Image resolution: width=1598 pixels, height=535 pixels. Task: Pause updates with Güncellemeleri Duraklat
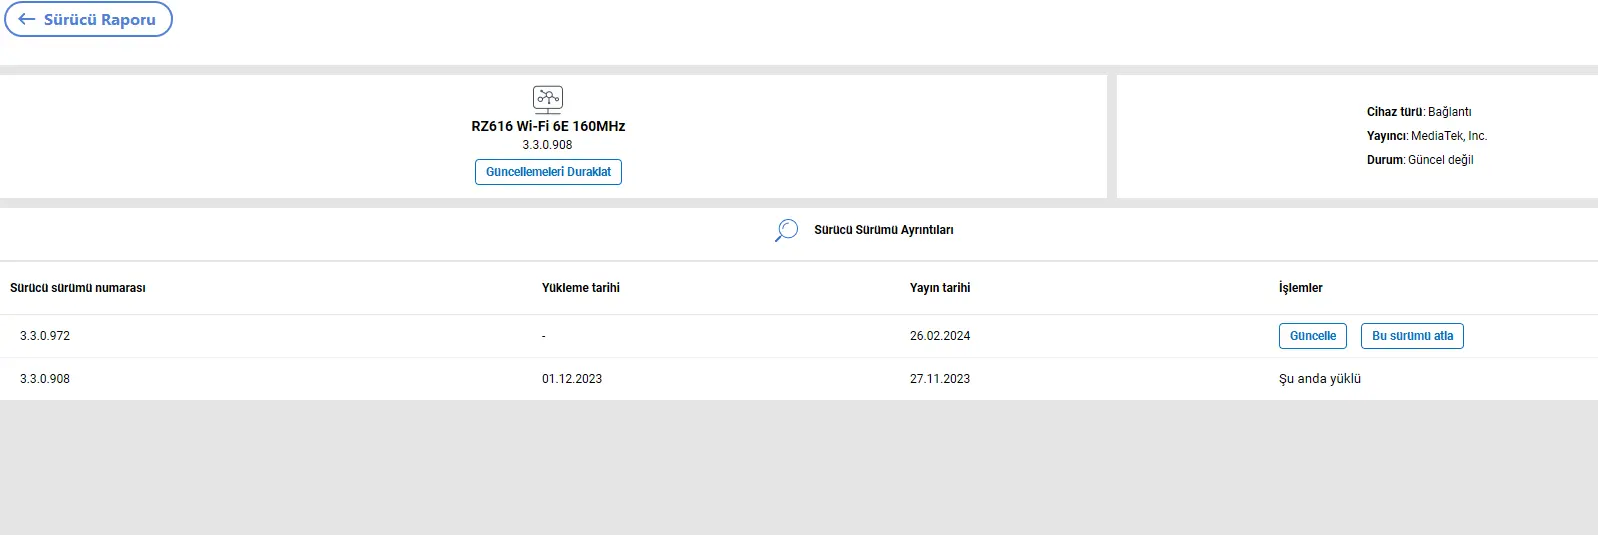pyautogui.click(x=548, y=172)
